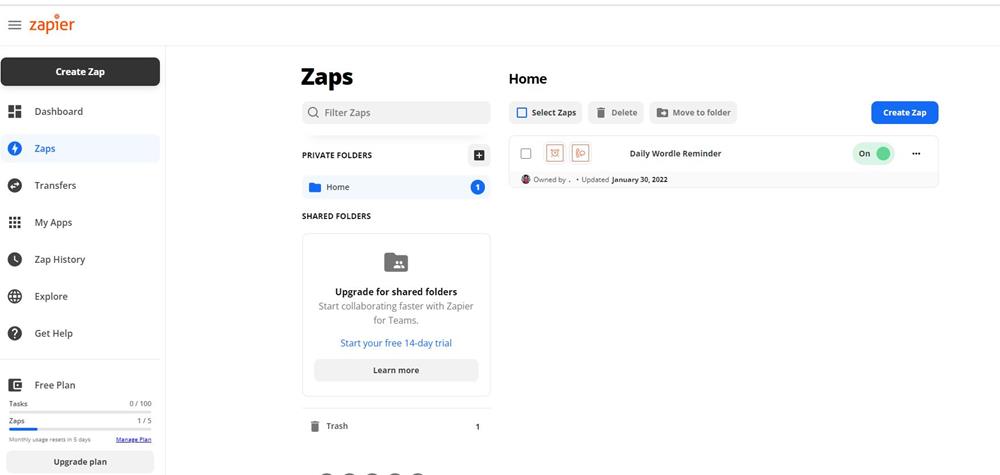This screenshot has width=1000, height=475.
Task: Click the Free Plan wallet icon
Action: (x=15, y=385)
